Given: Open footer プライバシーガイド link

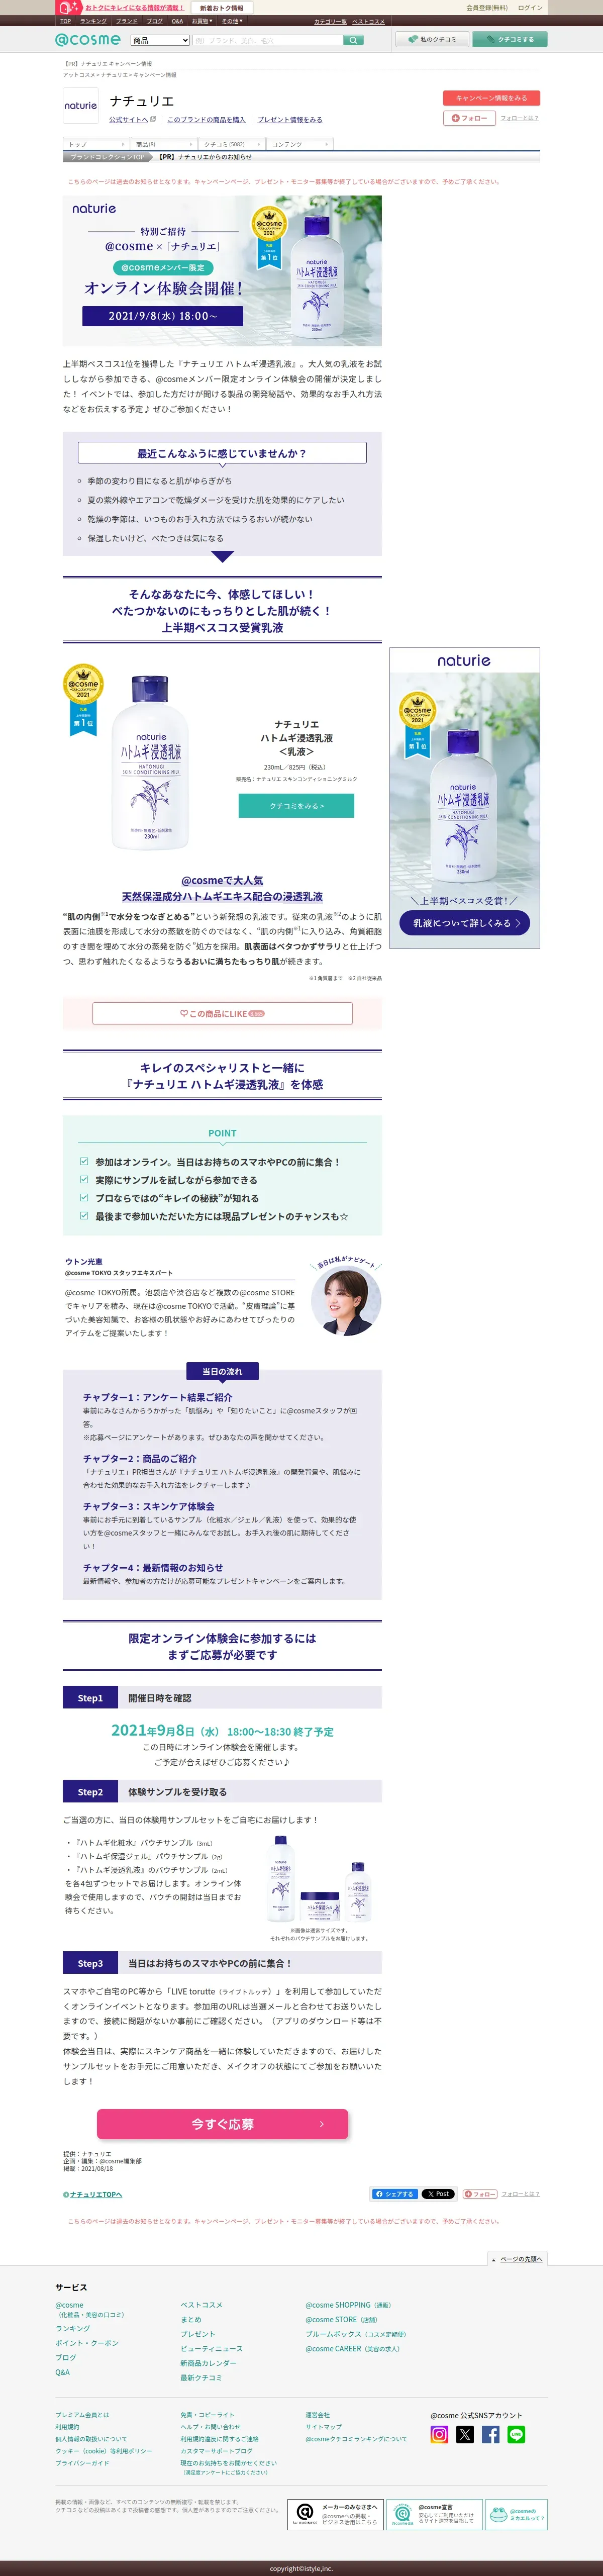Looking at the screenshot, I should 82,2463.
